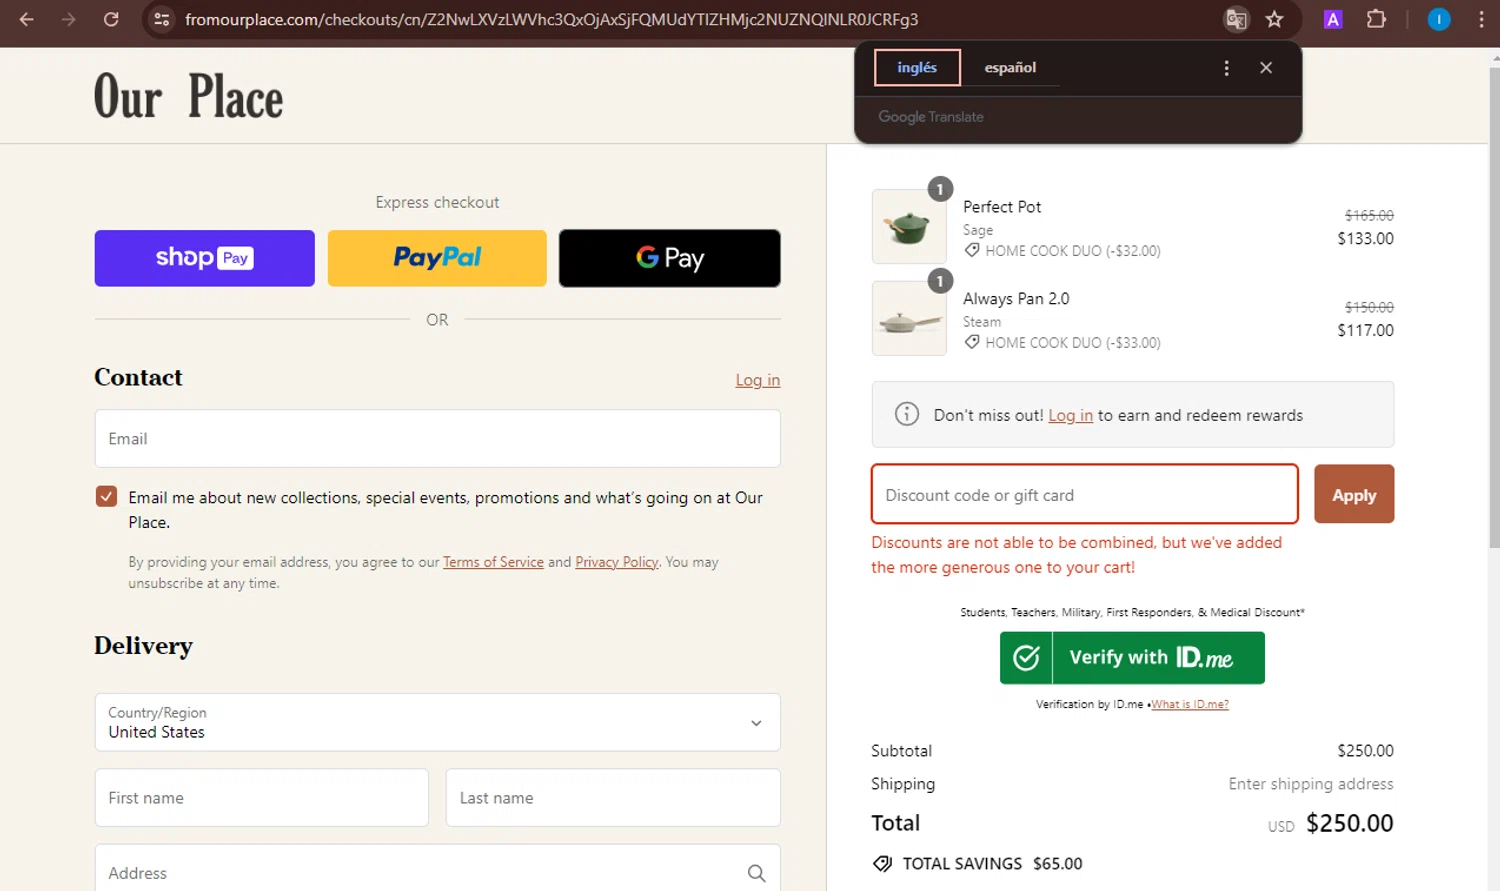Open the purple A browser extension
Viewport: 1500px width, 891px height.
(1332, 19)
